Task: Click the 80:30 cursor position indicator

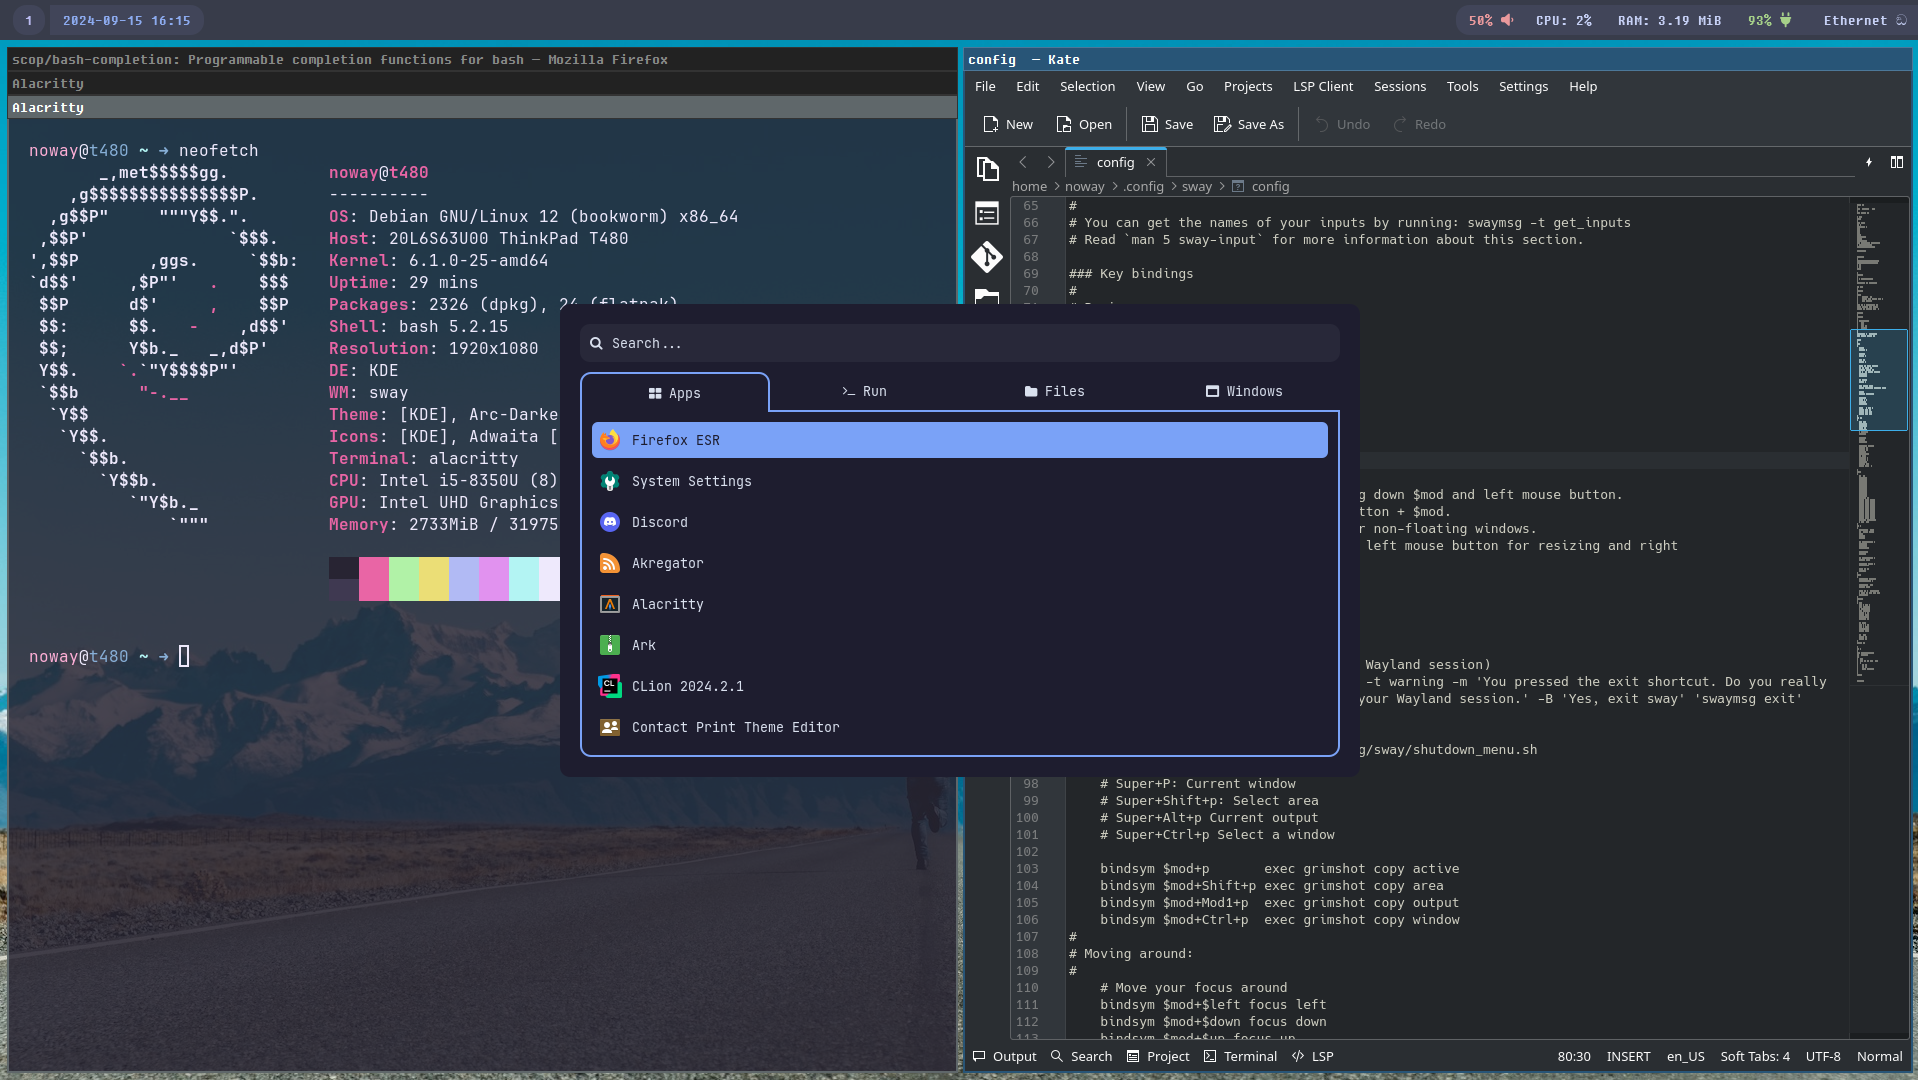Action: (1574, 1056)
